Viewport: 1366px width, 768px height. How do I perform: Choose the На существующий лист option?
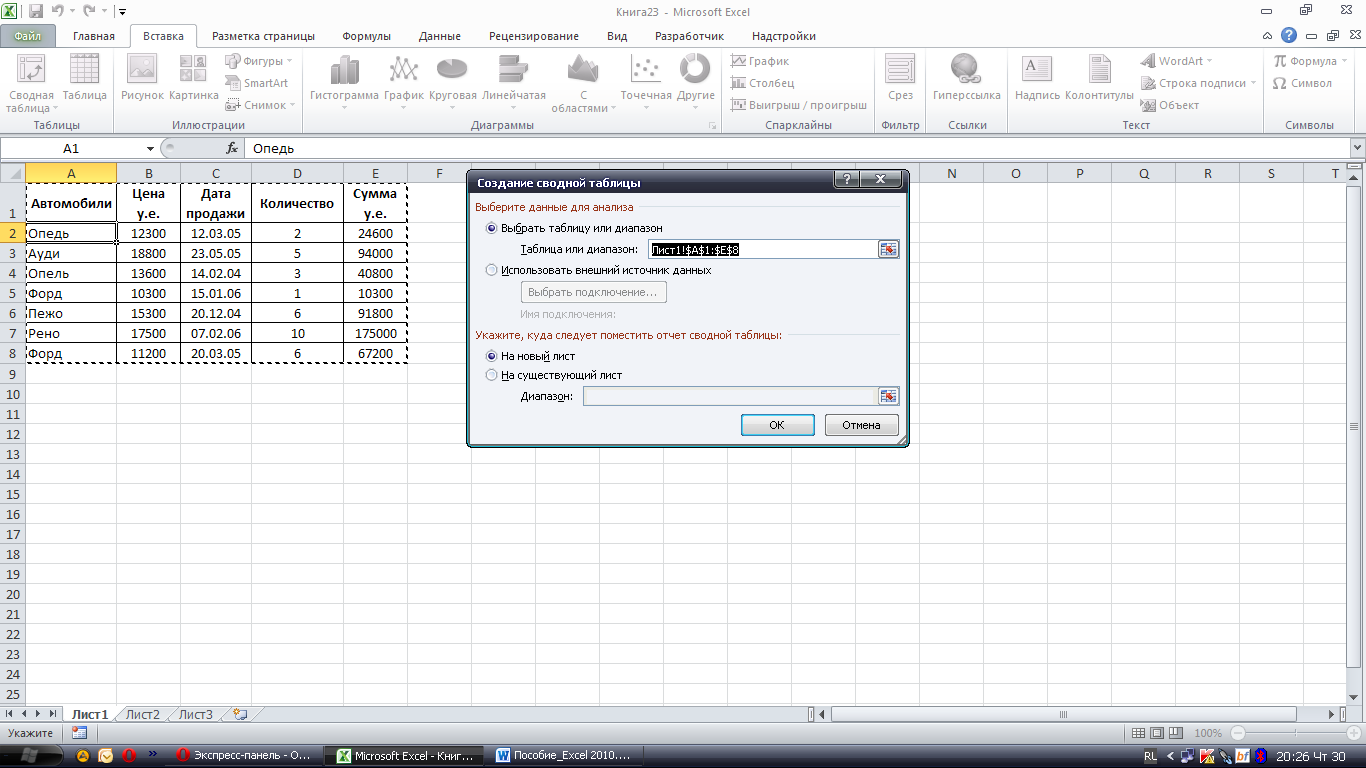(x=553, y=375)
